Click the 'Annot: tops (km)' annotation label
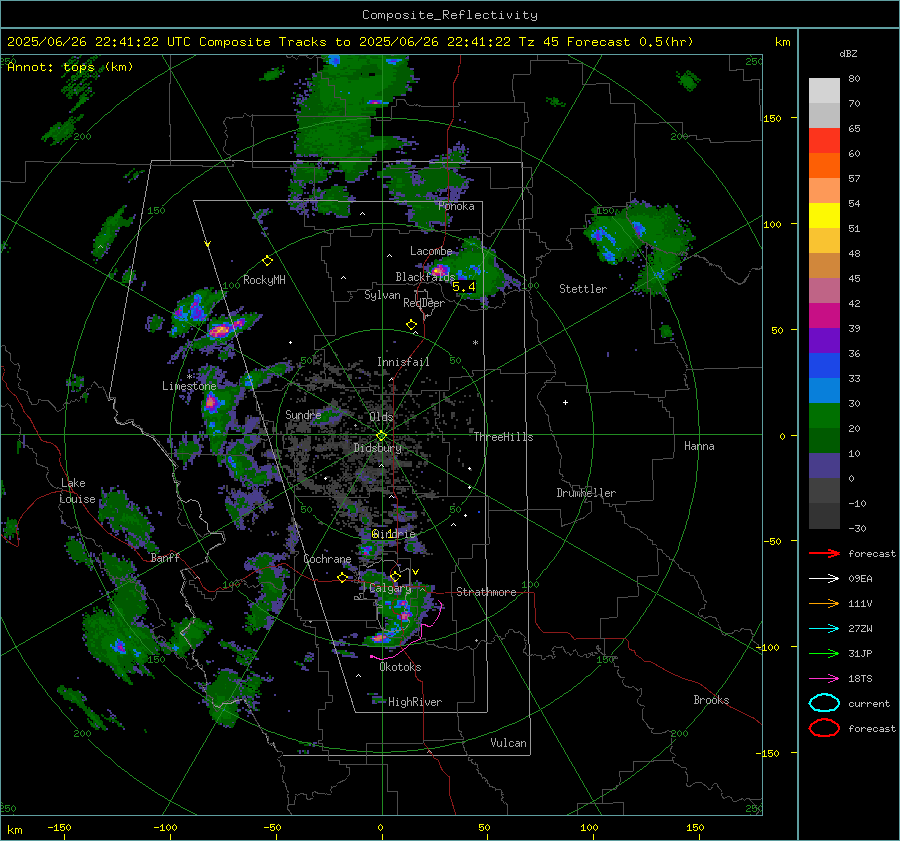The width and height of the screenshot is (900, 841). (x=70, y=67)
